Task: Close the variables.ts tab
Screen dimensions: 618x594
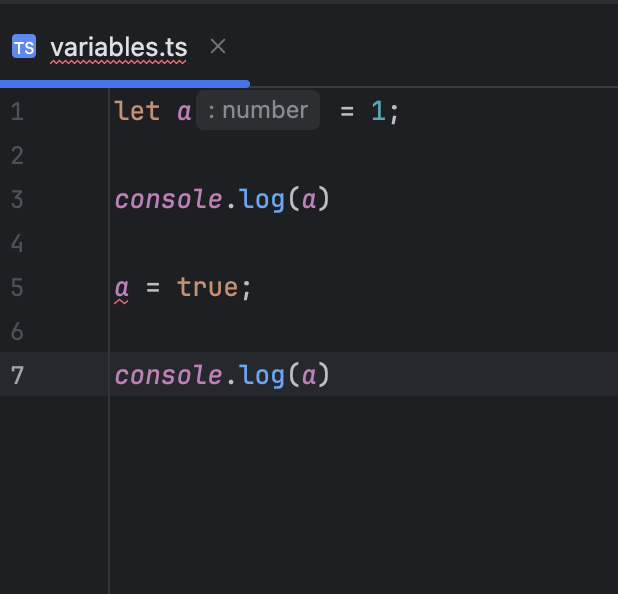Action: (x=218, y=47)
